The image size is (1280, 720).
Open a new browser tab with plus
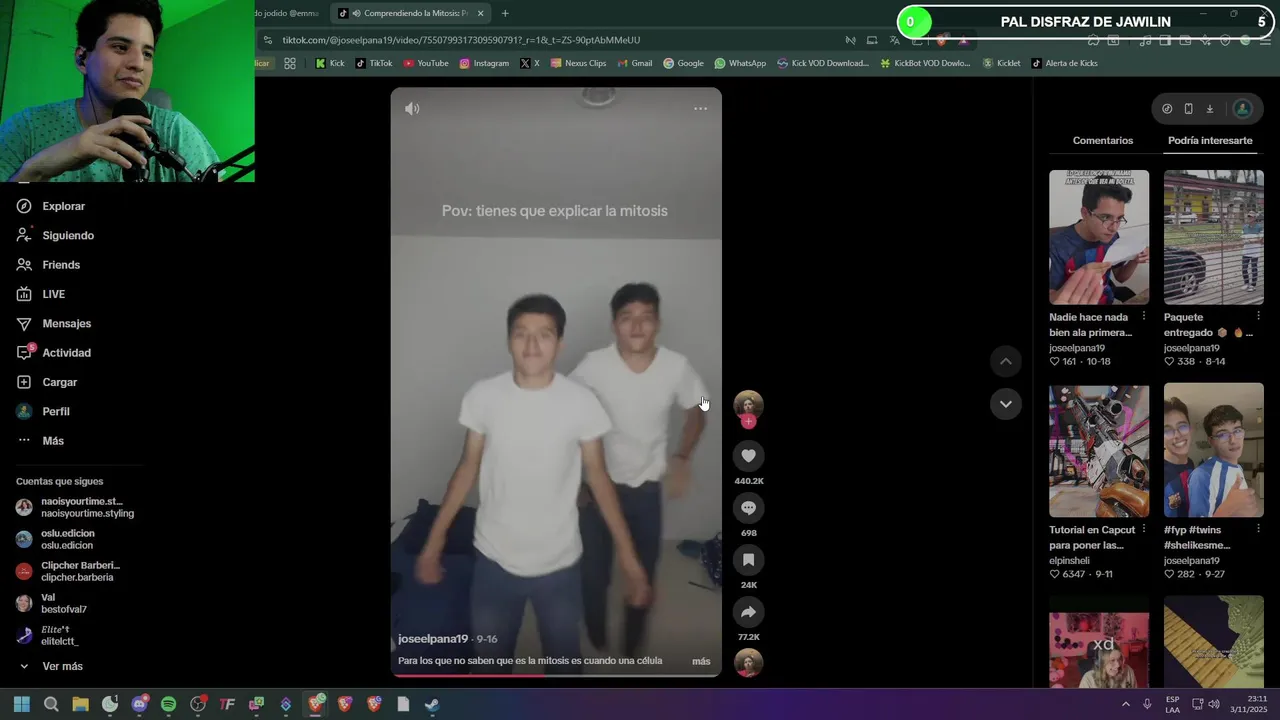[505, 13]
